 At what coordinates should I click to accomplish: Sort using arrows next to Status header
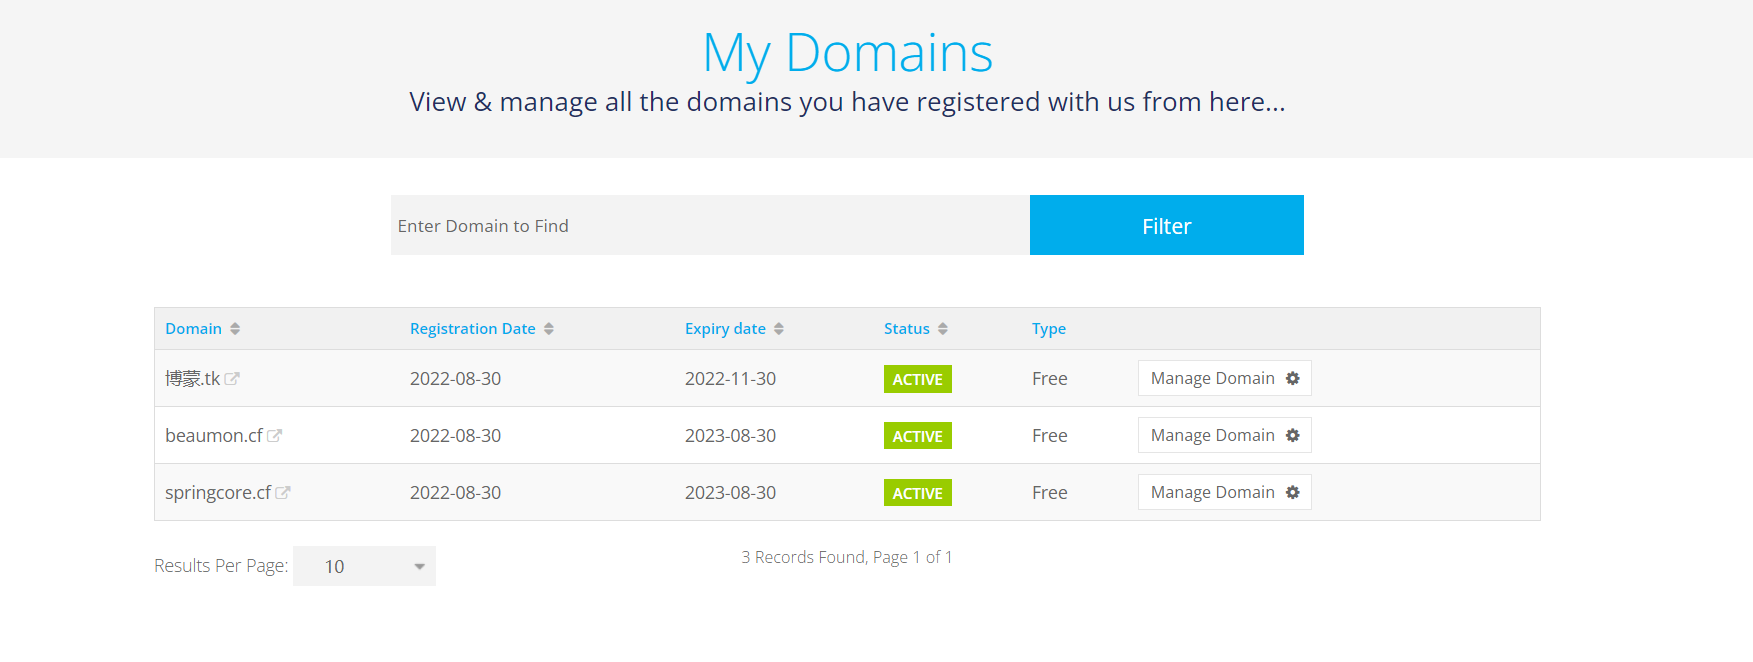point(943,329)
